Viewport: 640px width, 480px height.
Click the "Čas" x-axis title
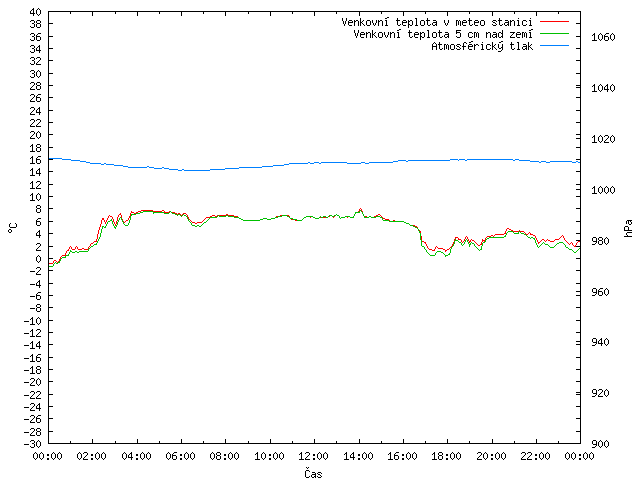pos(313,473)
